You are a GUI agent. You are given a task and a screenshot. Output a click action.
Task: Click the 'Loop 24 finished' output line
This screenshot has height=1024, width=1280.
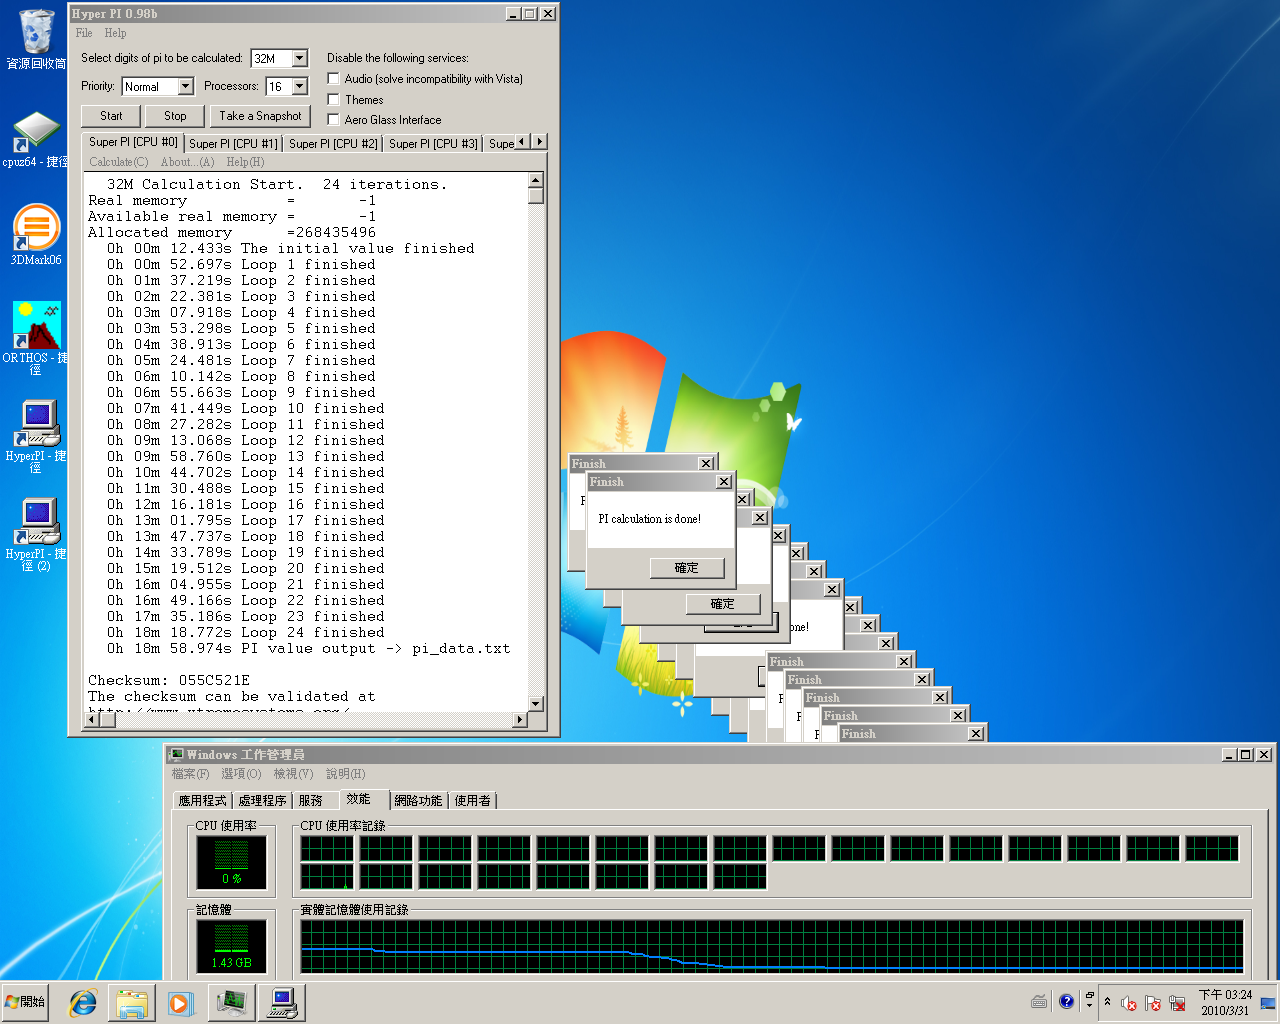point(246,633)
